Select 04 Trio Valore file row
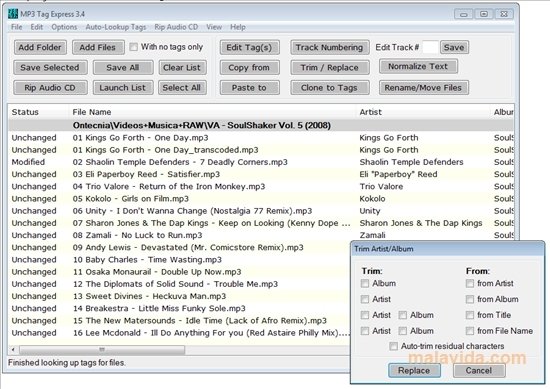Viewport: 550px width, 389px height. (261, 187)
